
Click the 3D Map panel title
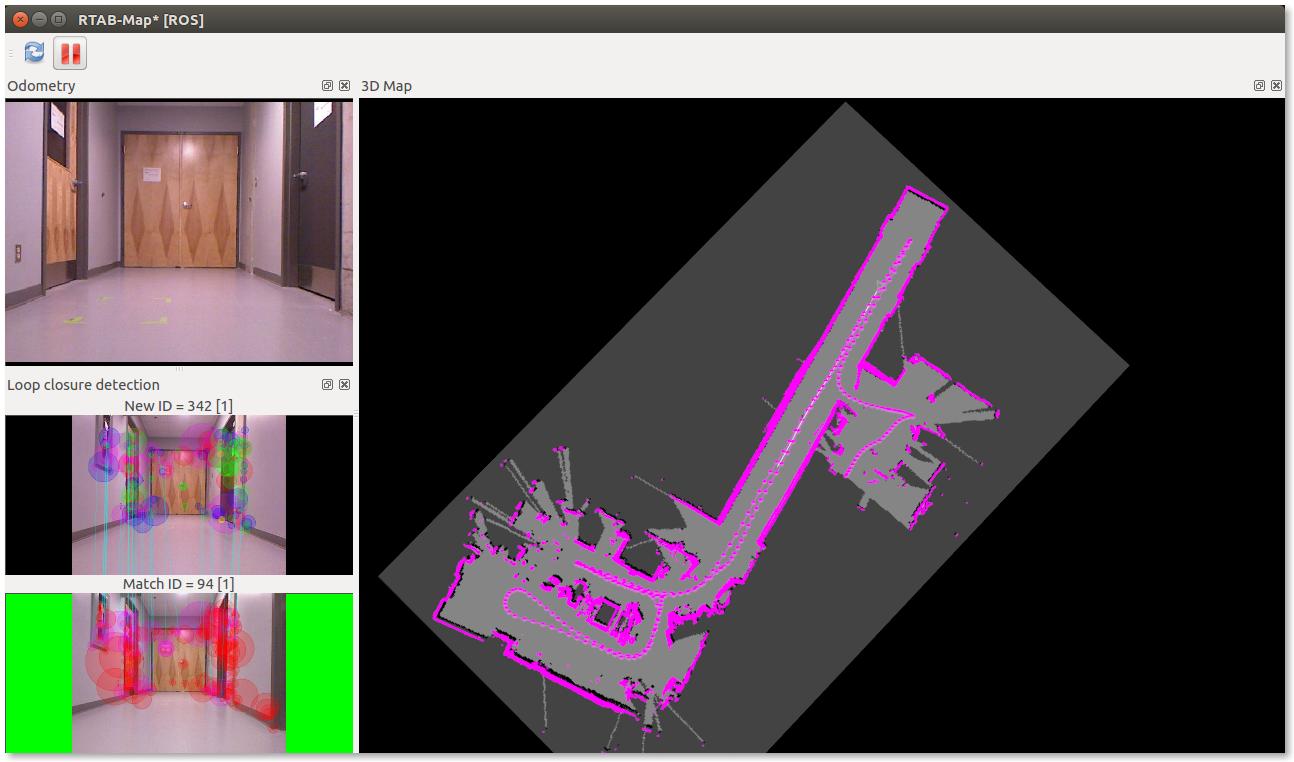(386, 86)
